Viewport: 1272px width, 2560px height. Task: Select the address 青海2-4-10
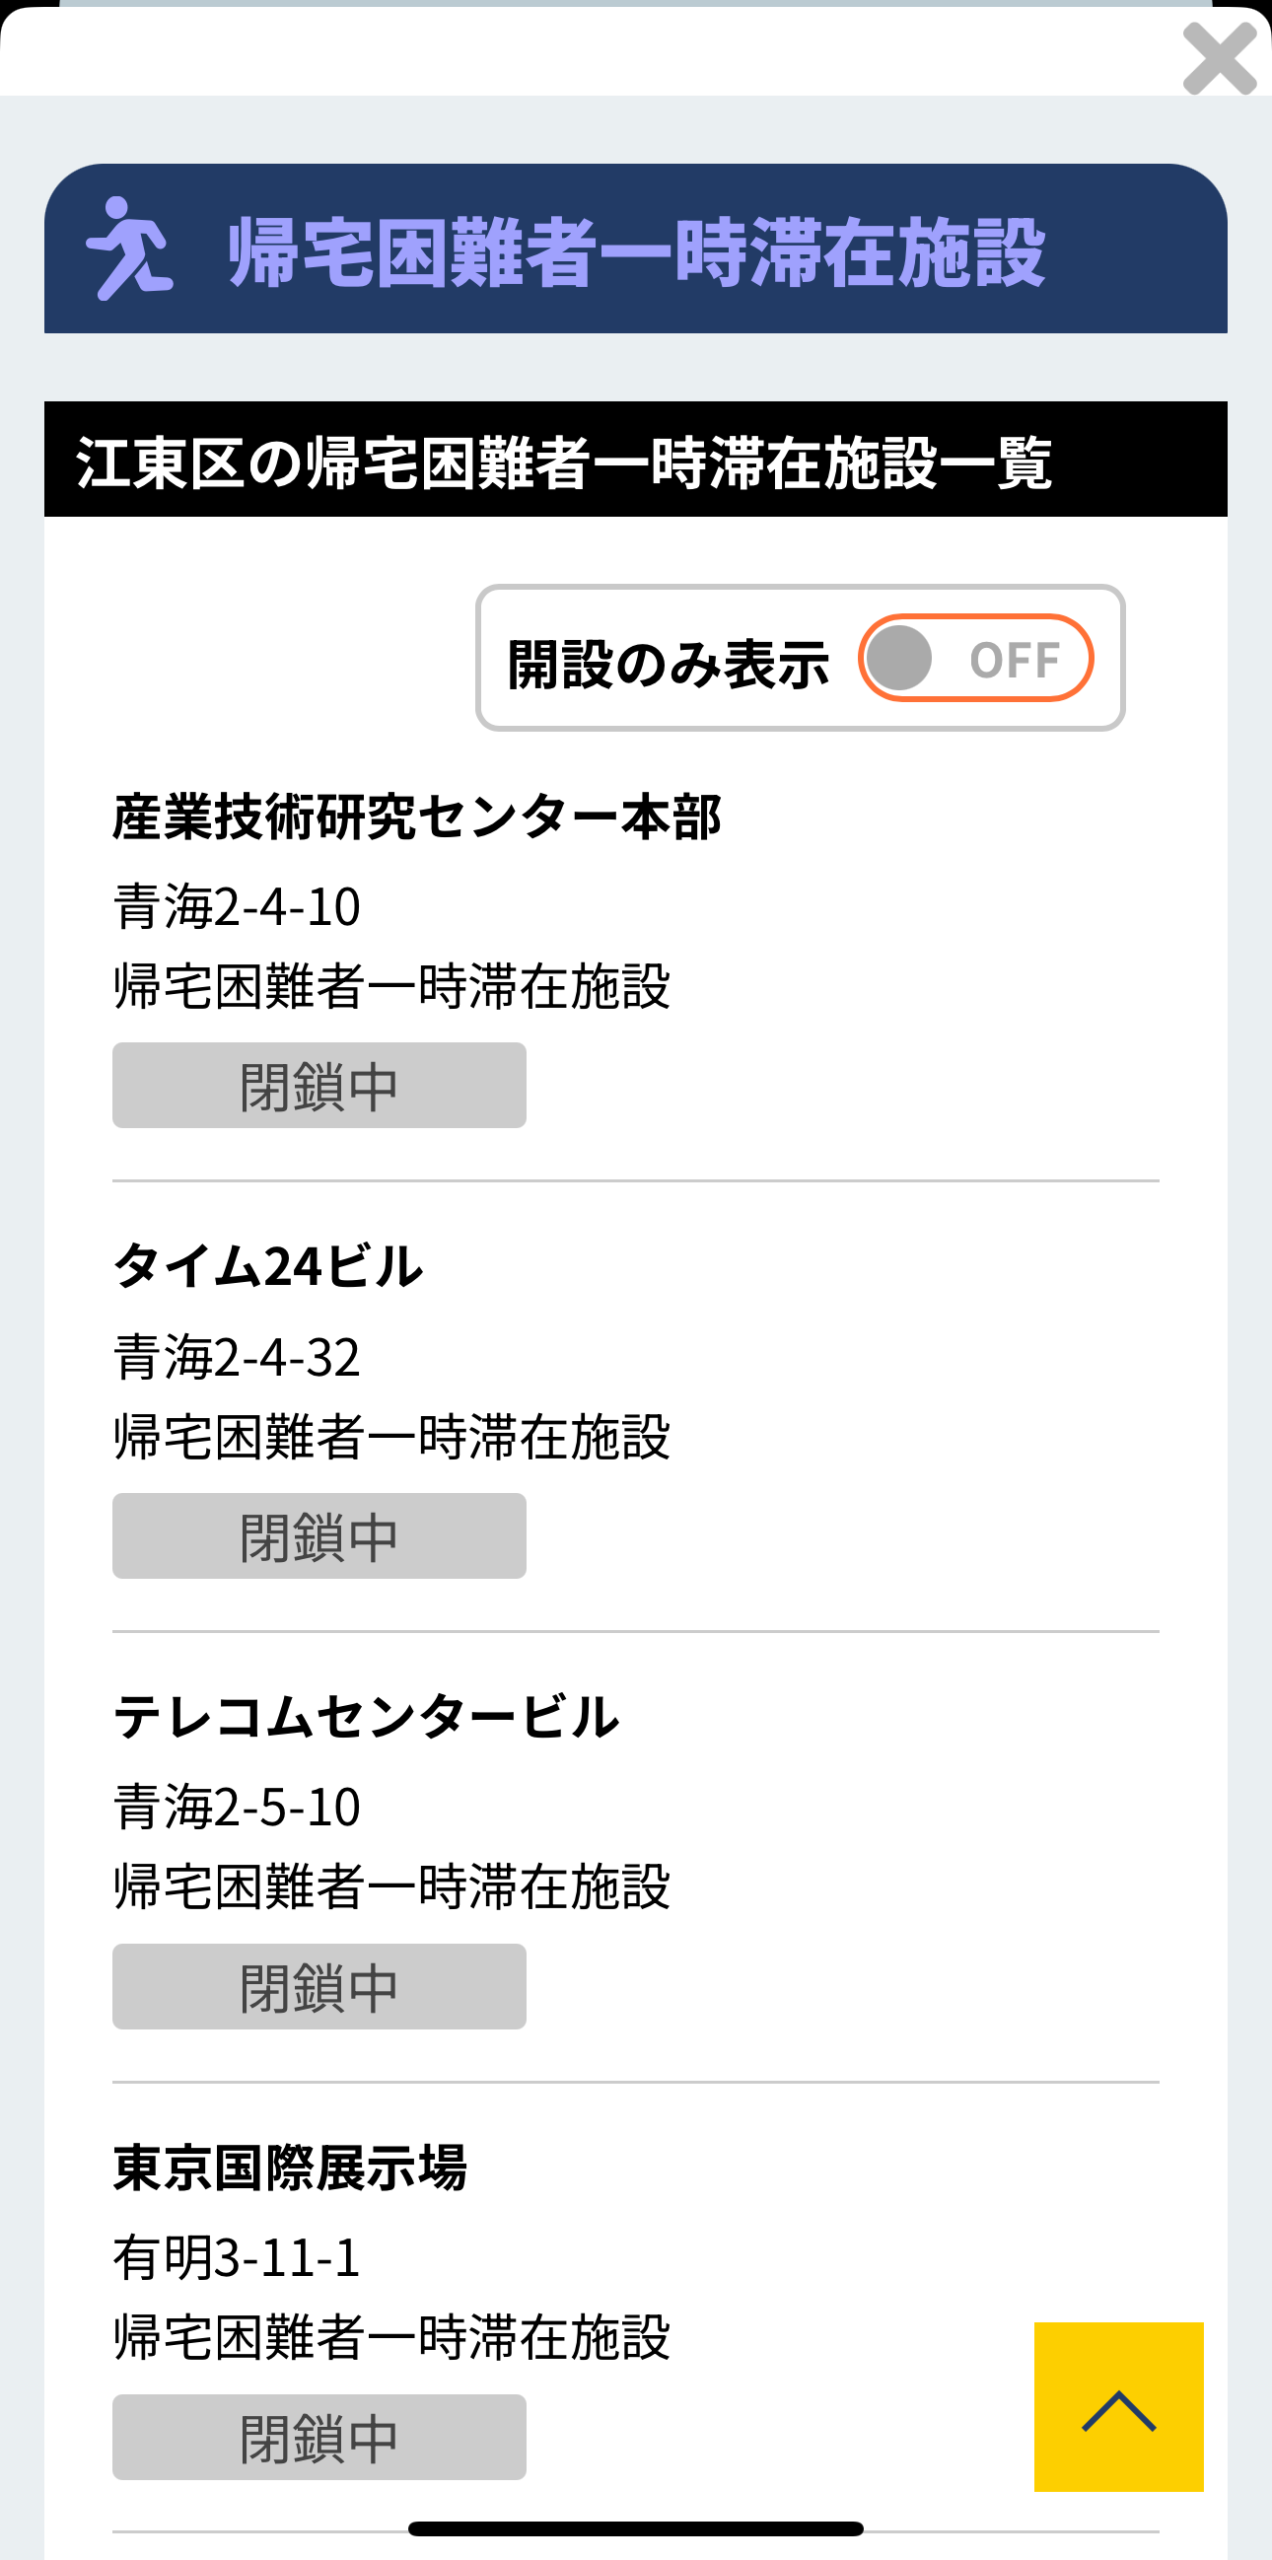coord(237,907)
